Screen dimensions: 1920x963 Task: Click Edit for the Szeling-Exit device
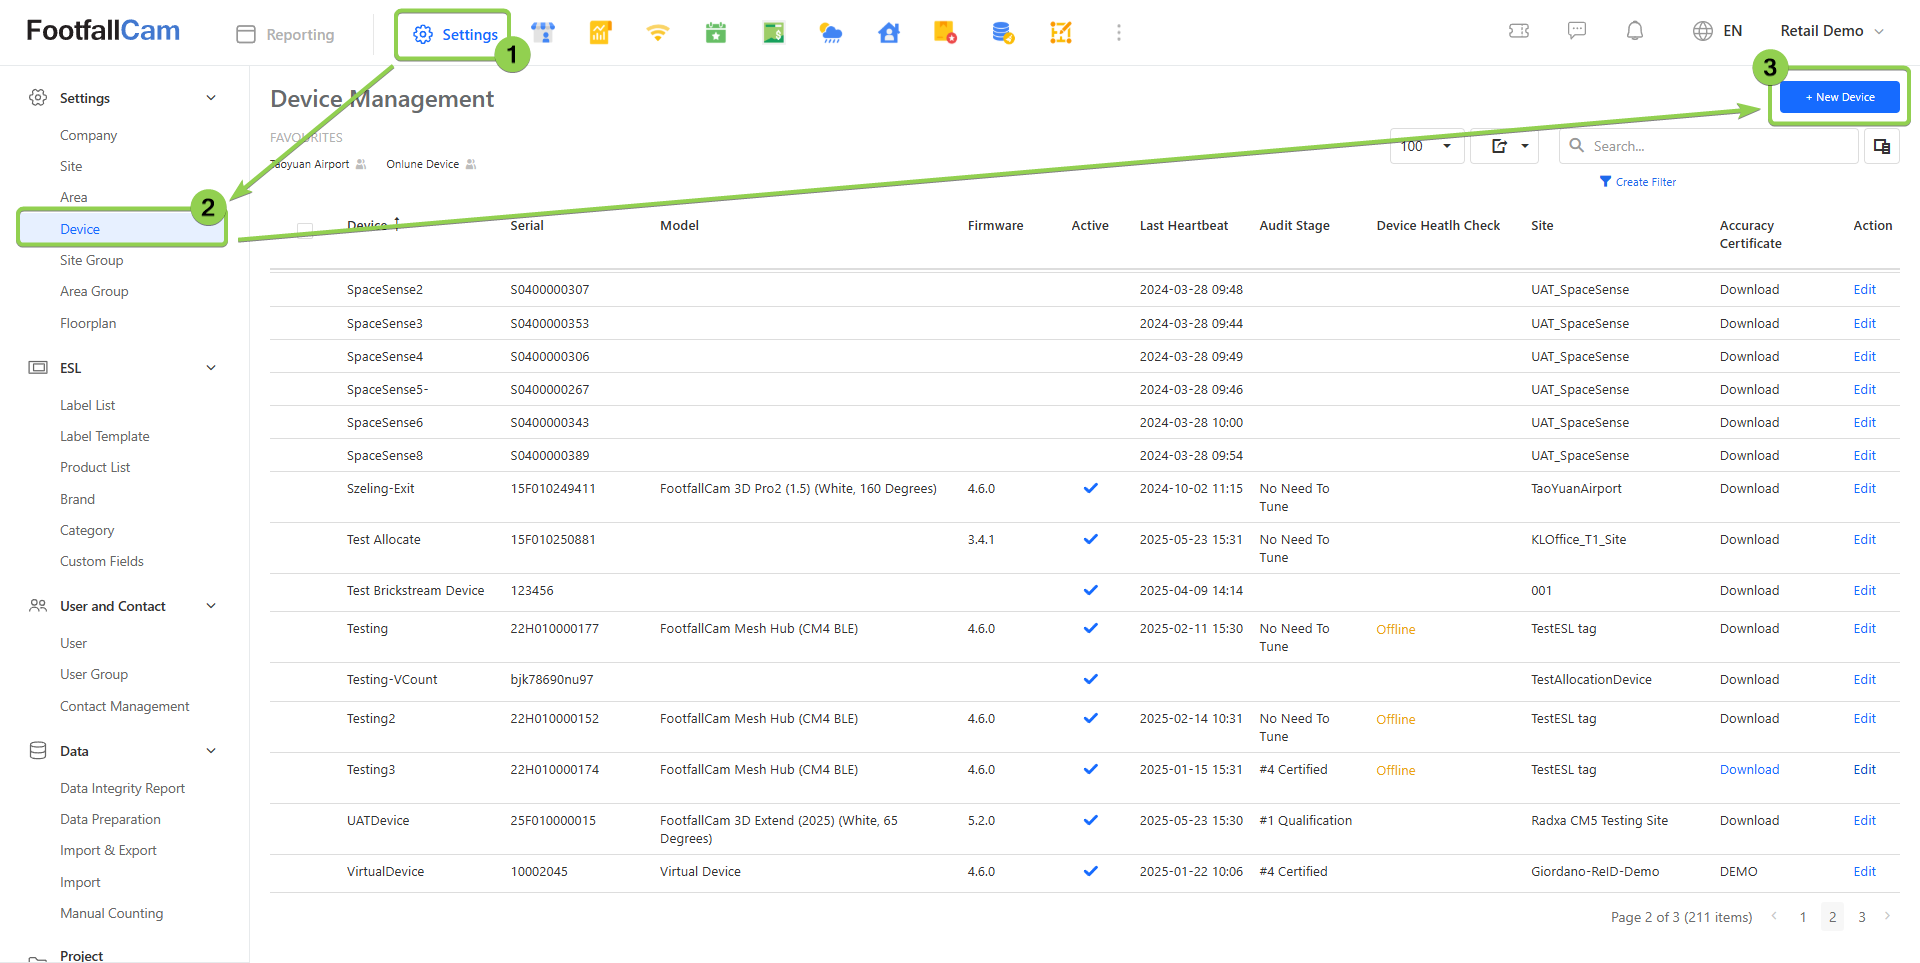point(1864,489)
